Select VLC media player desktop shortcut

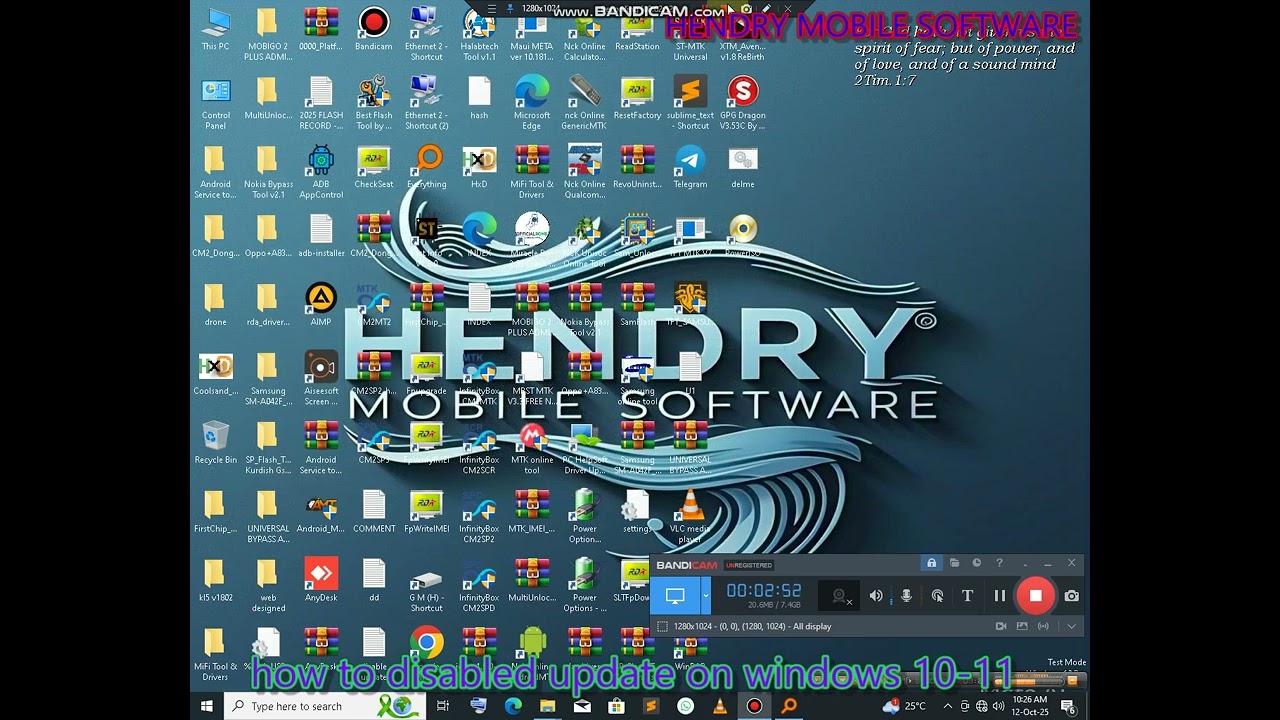pos(690,517)
